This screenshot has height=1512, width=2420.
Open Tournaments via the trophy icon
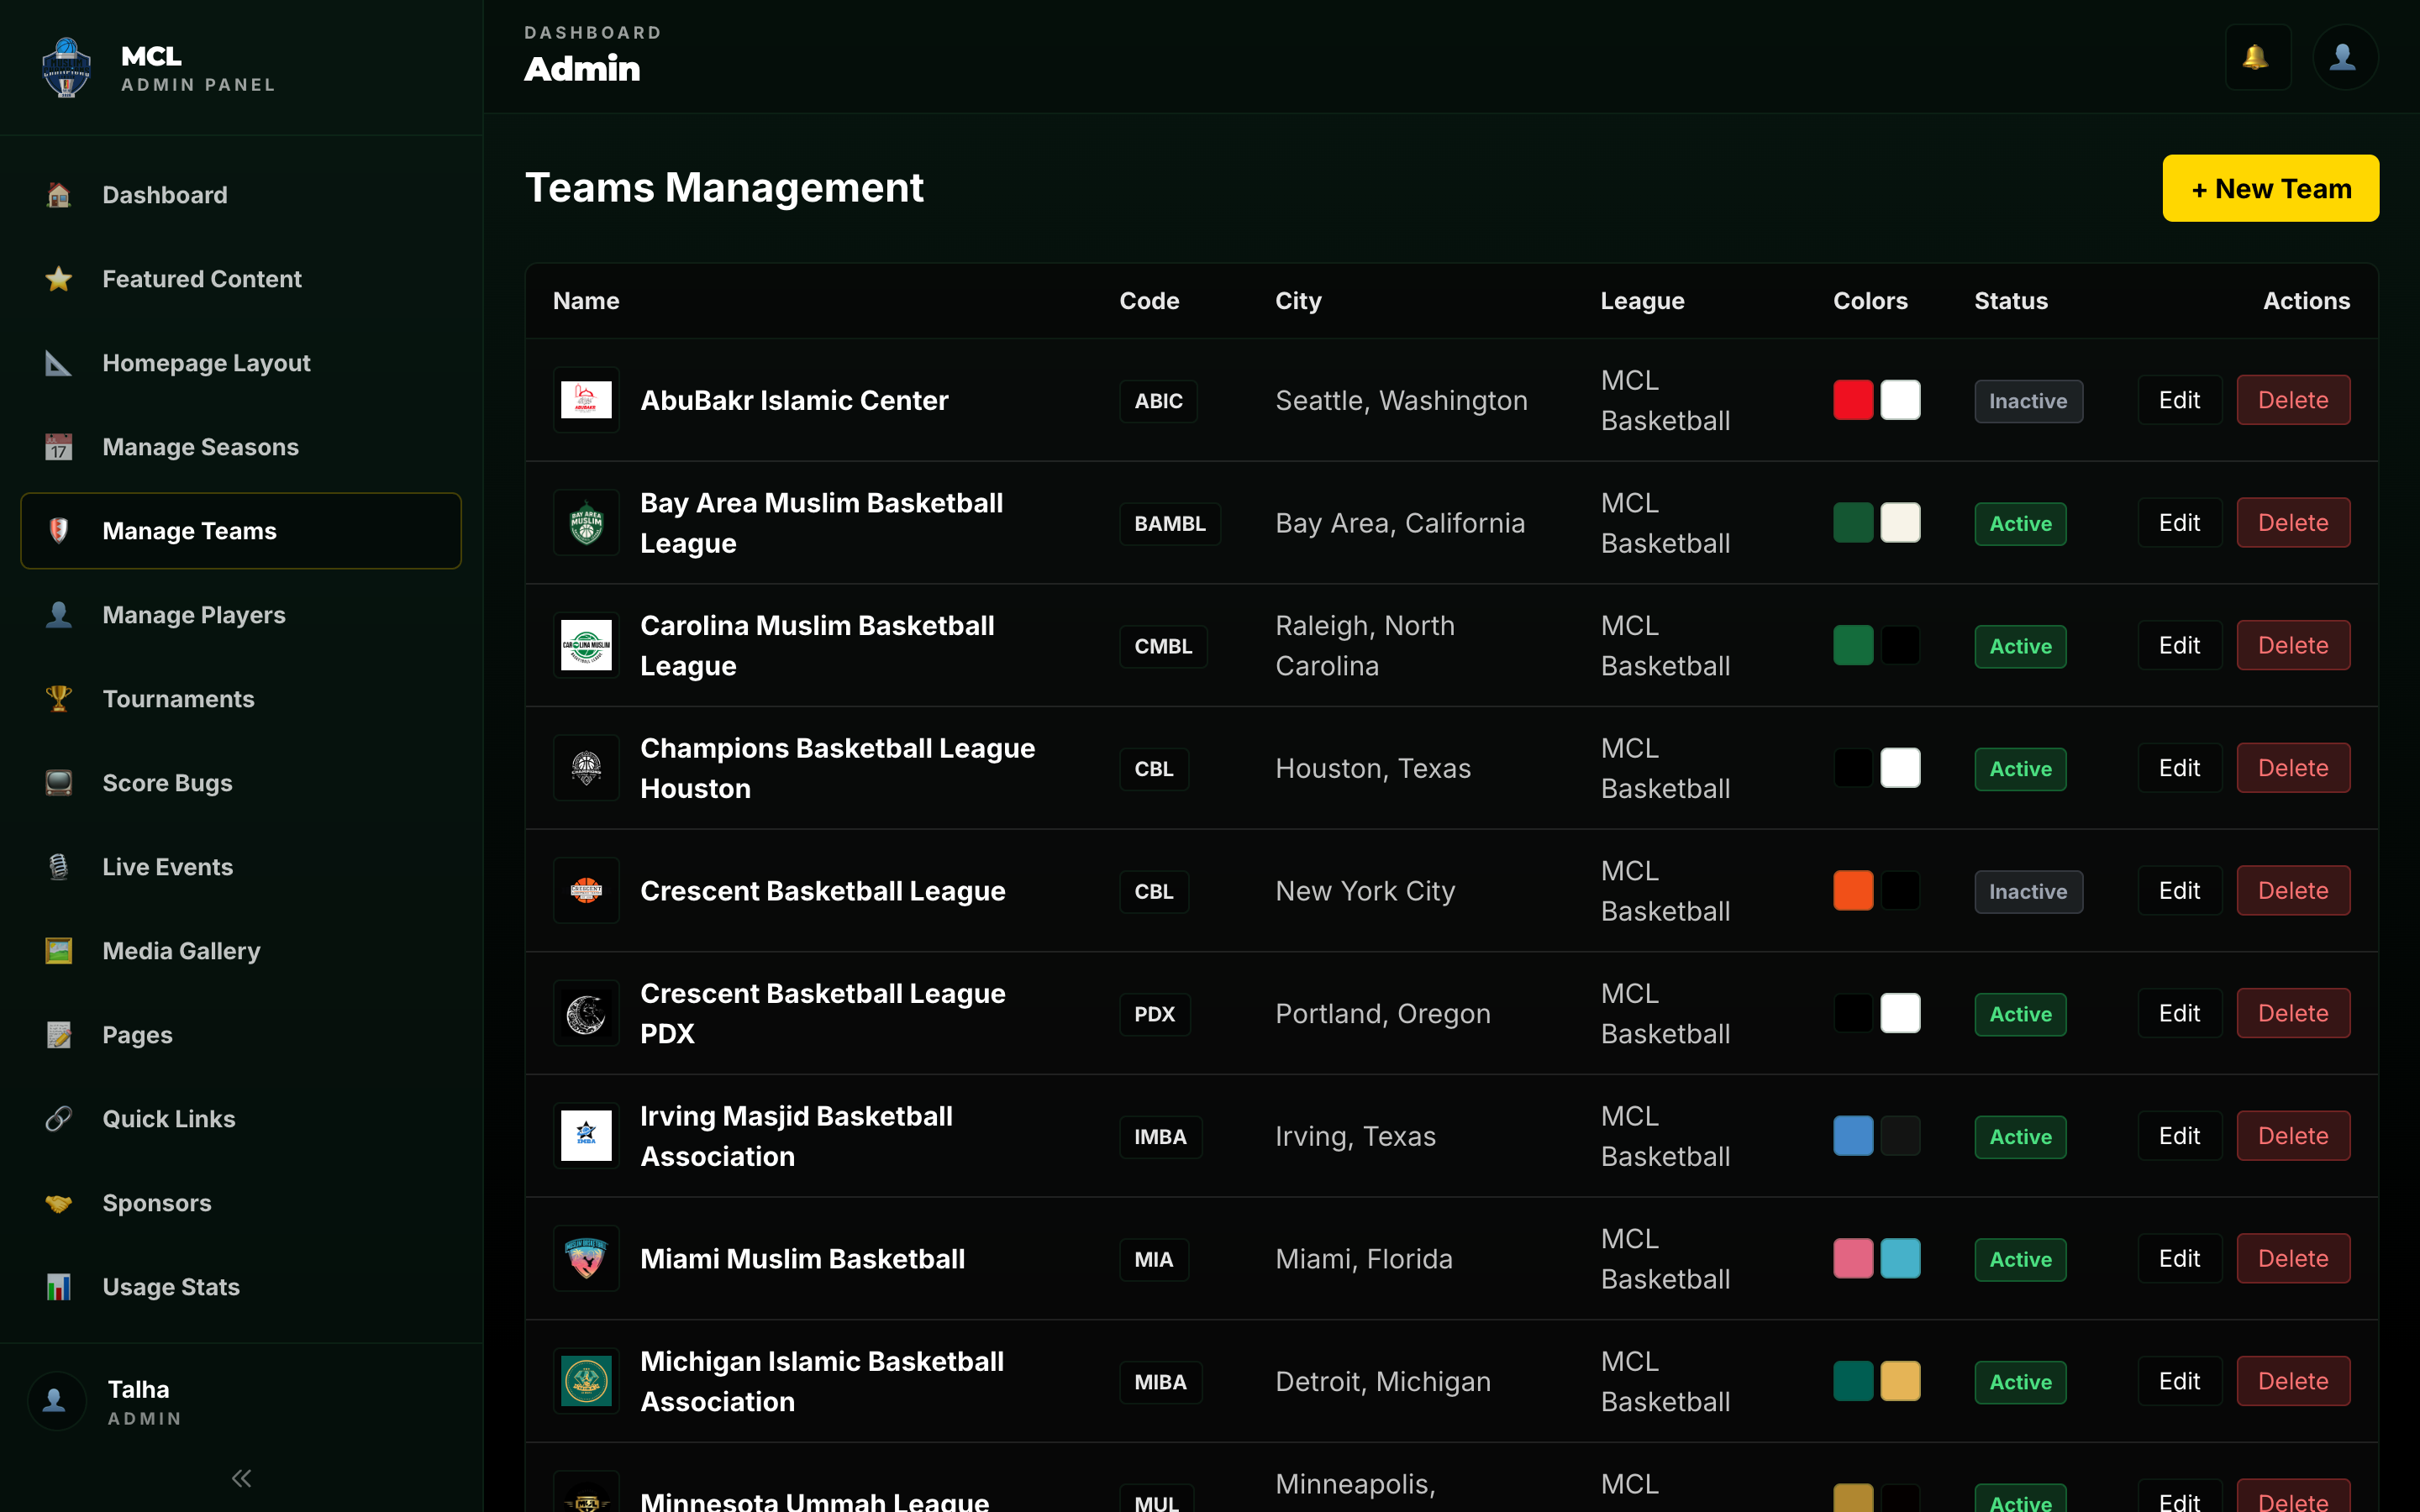tap(58, 698)
